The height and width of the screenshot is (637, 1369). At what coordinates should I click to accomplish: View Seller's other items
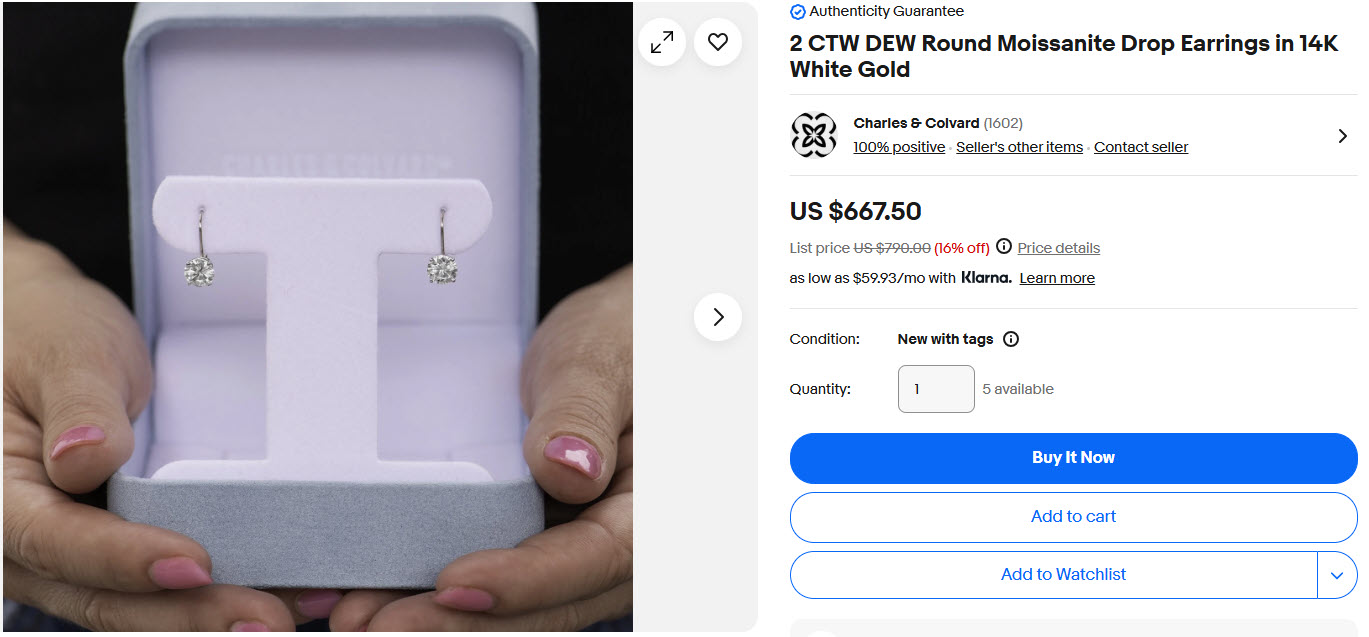click(1019, 147)
